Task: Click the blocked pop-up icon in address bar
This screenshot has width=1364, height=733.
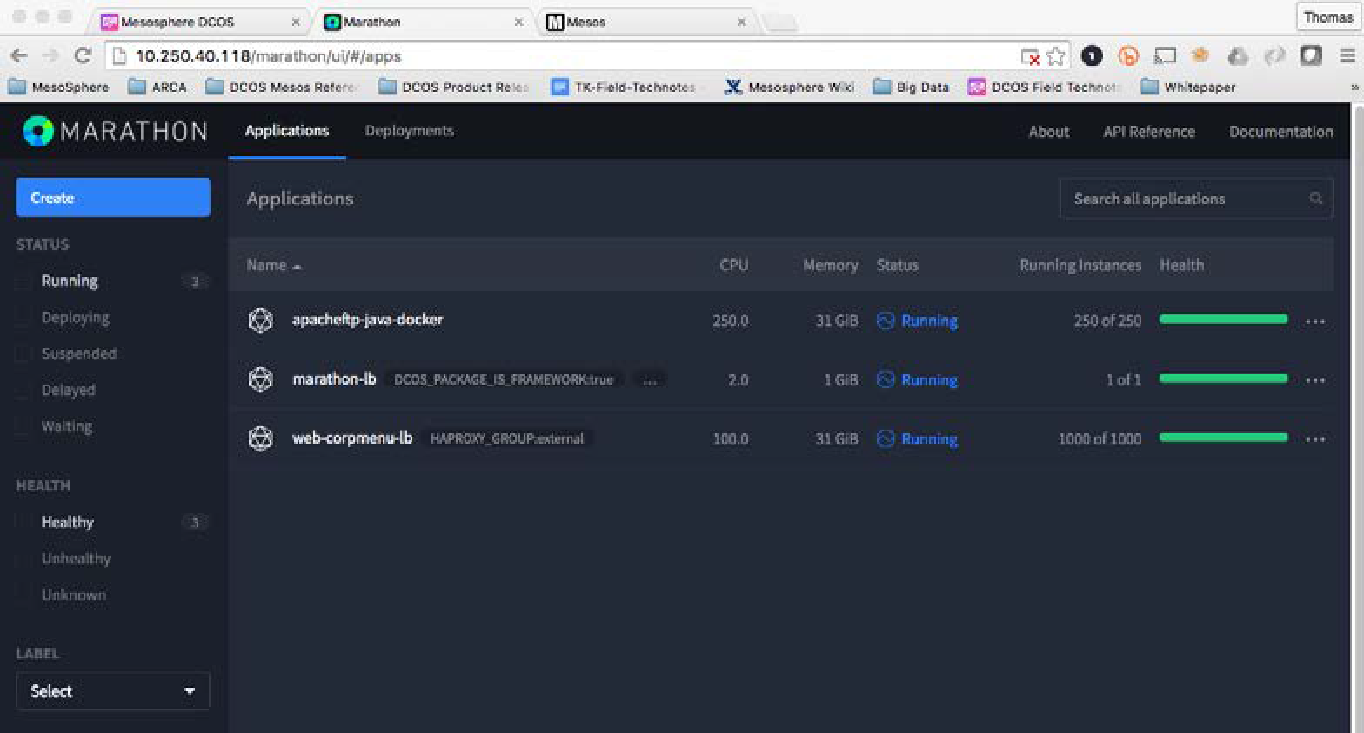Action: (1031, 57)
